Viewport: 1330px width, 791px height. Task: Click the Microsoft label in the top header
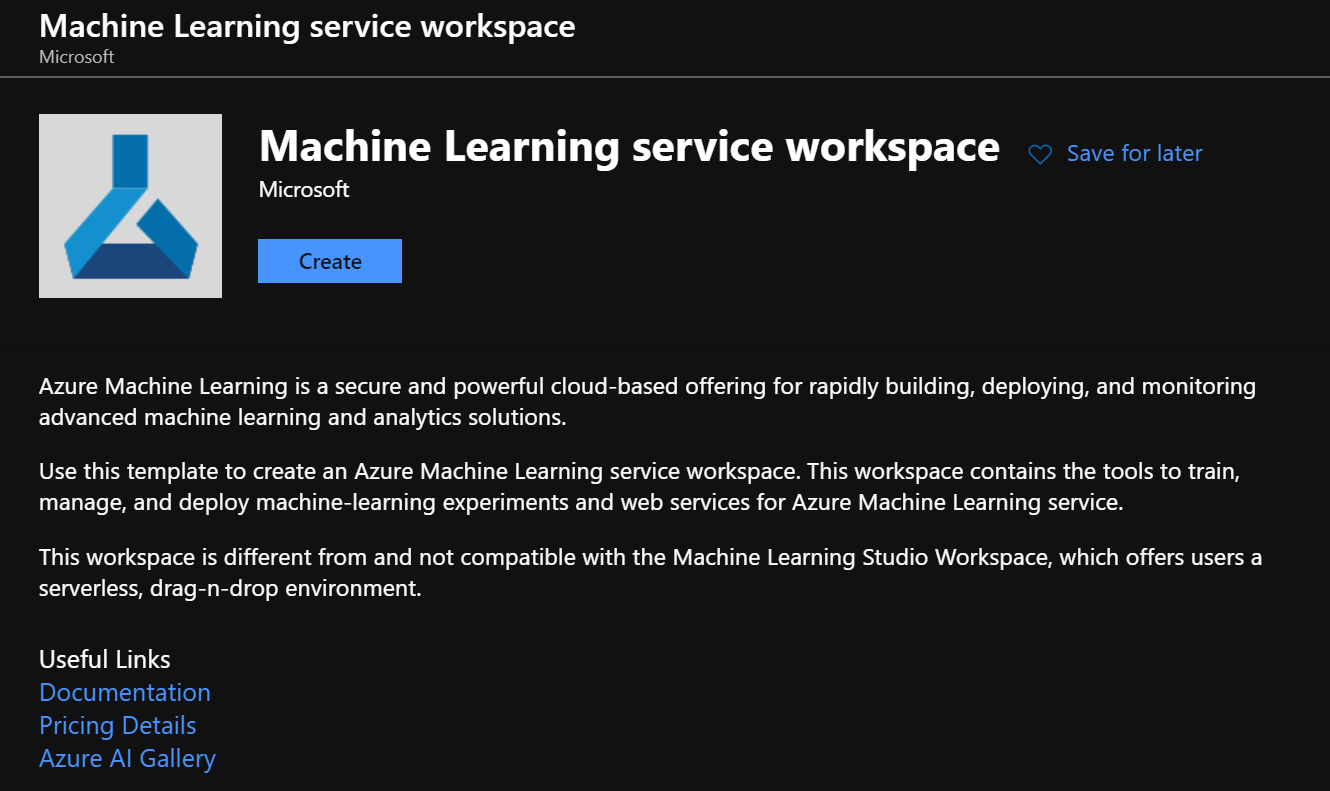point(77,57)
